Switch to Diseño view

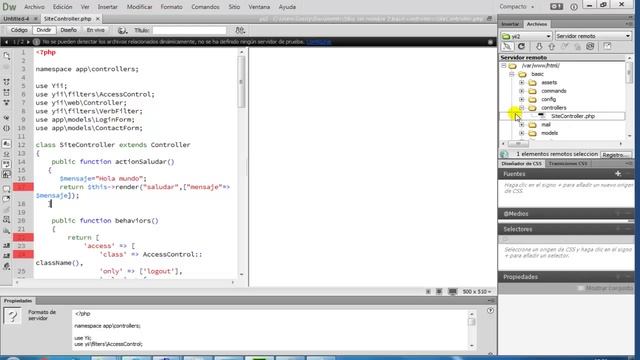[68, 30]
